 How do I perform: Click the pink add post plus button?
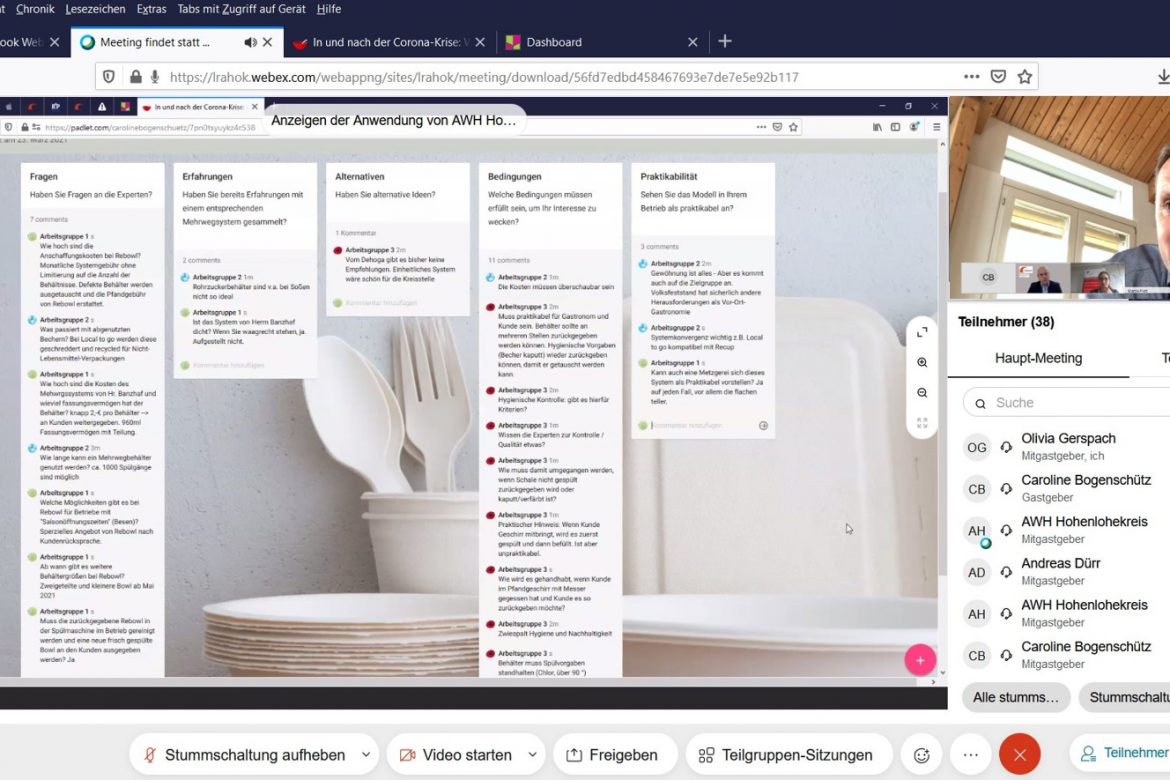920,659
